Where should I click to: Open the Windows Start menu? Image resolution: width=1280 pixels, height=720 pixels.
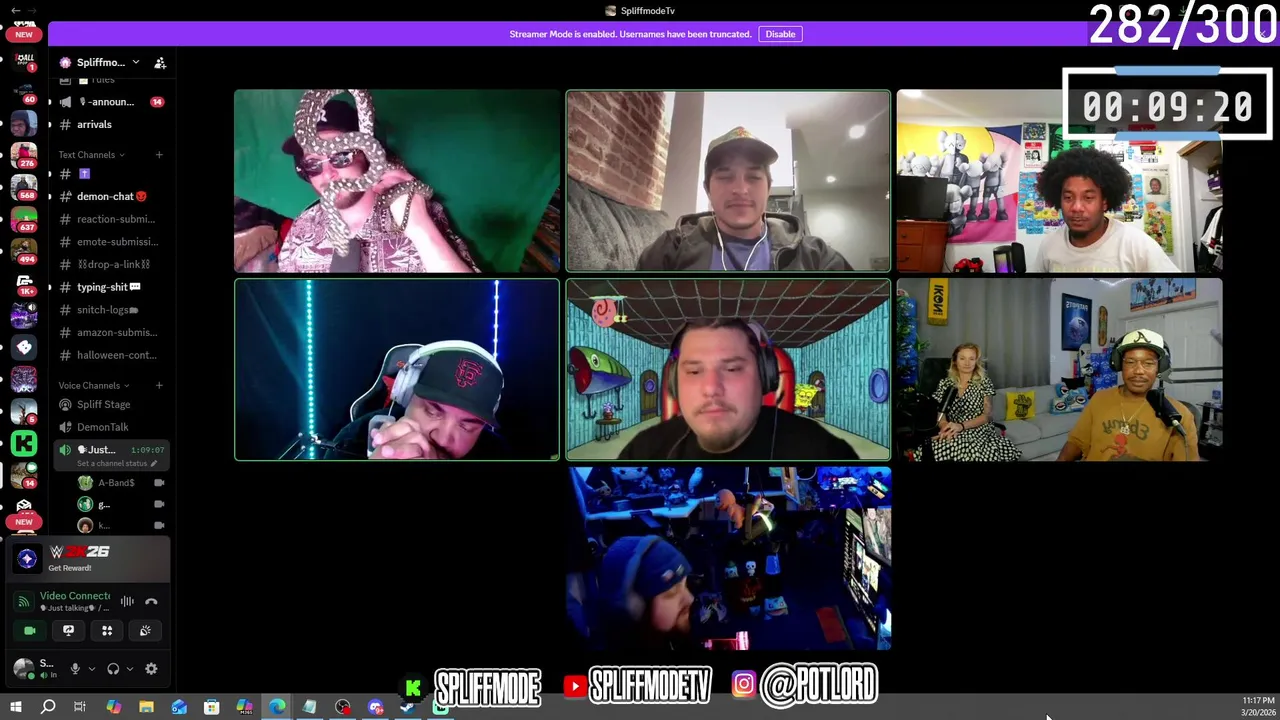pyautogui.click(x=15, y=707)
